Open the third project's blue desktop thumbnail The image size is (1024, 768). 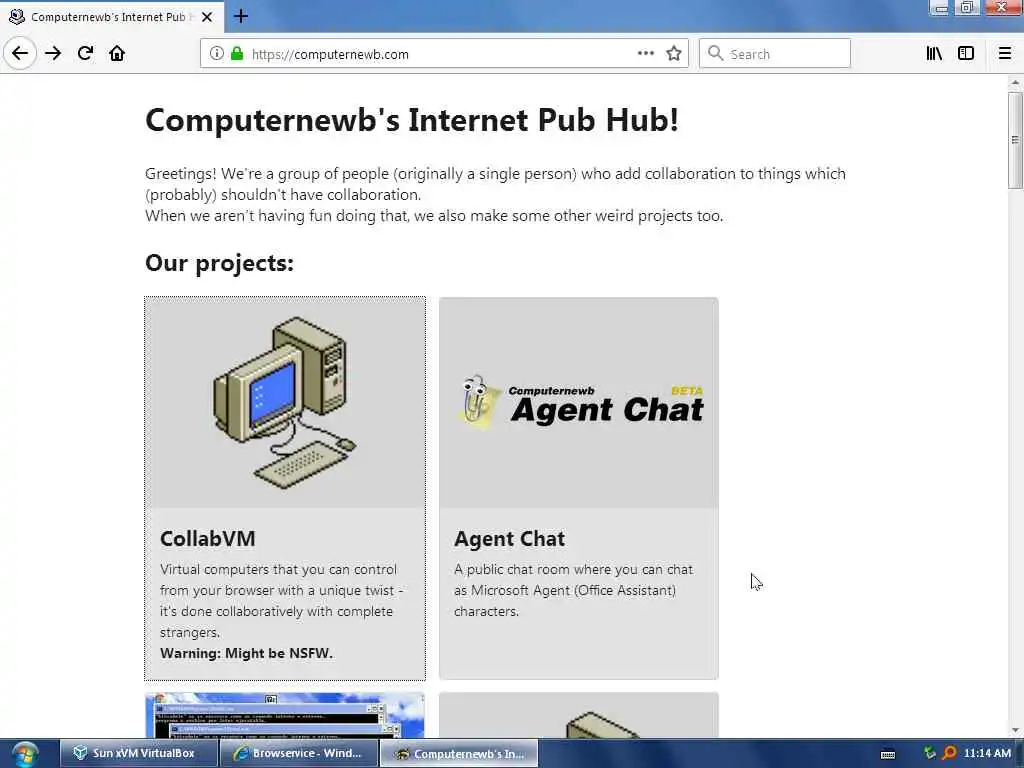click(285, 716)
